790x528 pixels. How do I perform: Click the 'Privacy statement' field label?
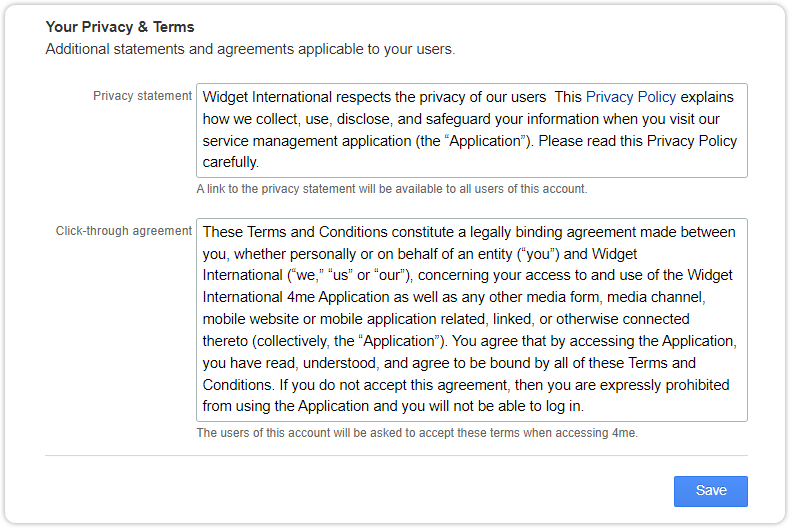pyautogui.click(x=142, y=96)
